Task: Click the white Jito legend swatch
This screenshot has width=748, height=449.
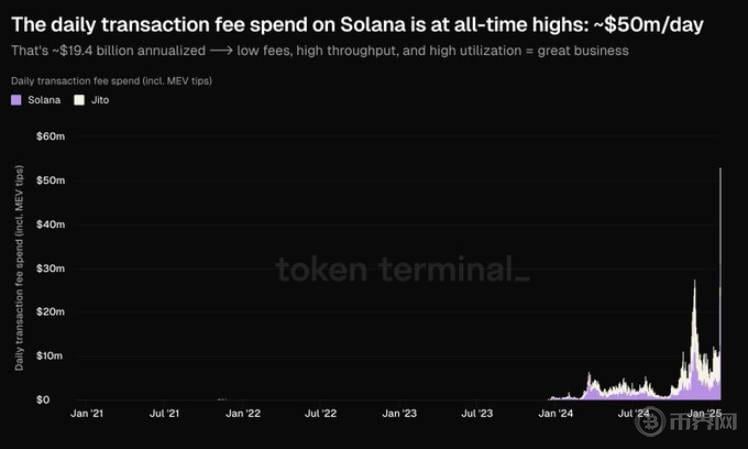Action: (x=79, y=100)
